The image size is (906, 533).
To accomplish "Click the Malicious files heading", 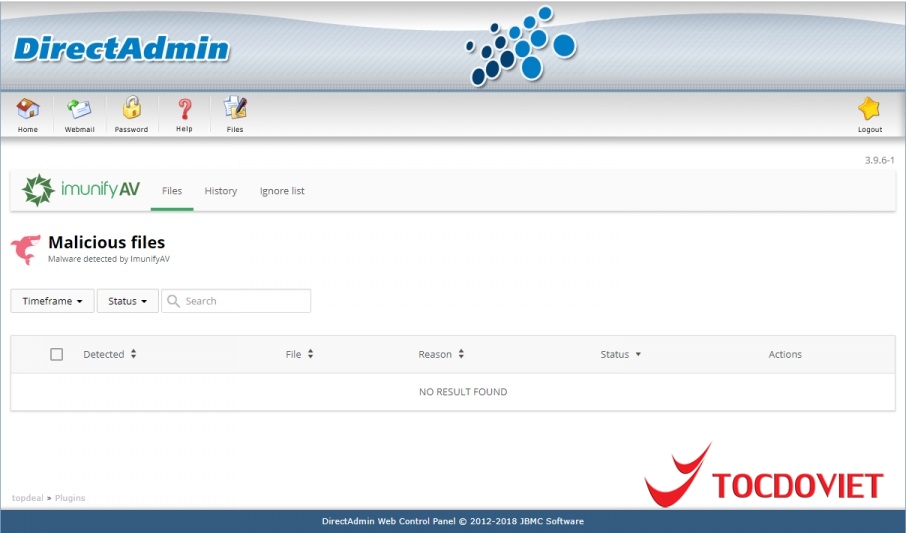I will 106,242.
